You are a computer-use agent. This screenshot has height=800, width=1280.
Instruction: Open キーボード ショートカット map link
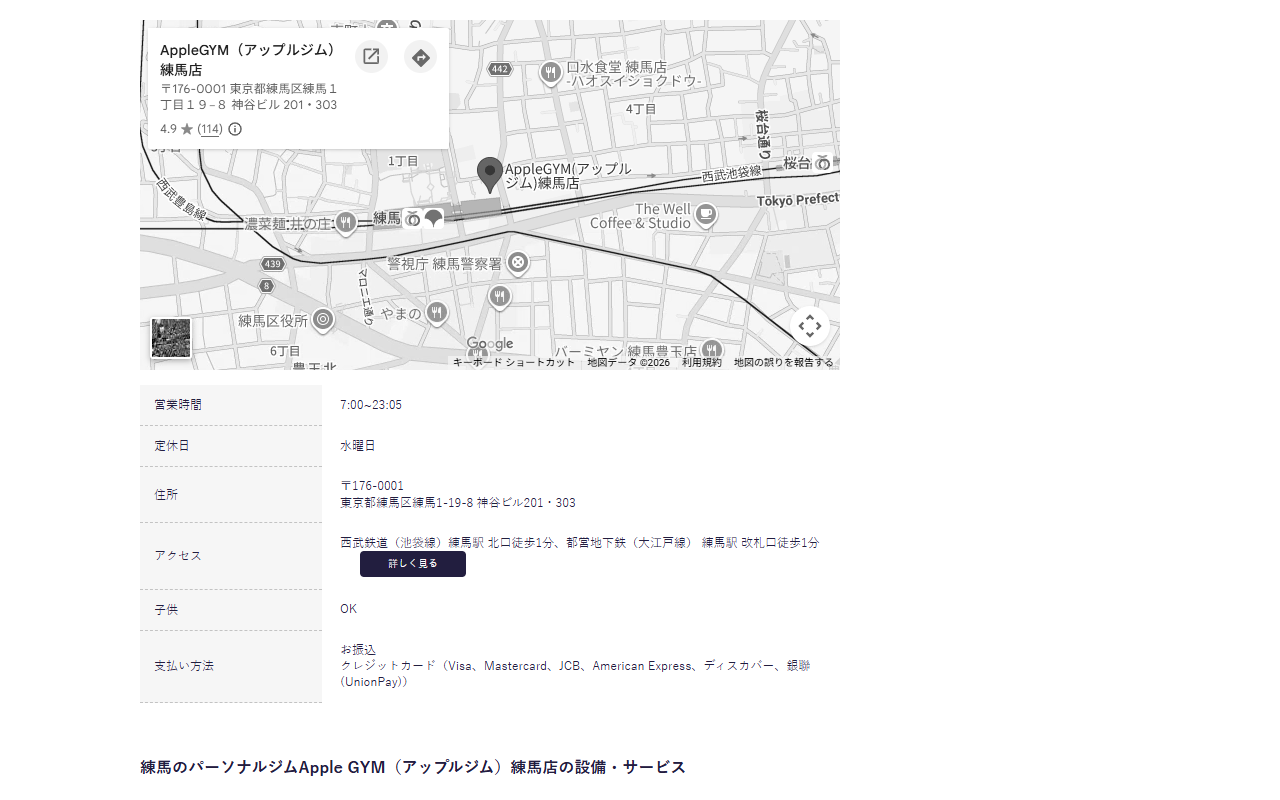tap(514, 362)
